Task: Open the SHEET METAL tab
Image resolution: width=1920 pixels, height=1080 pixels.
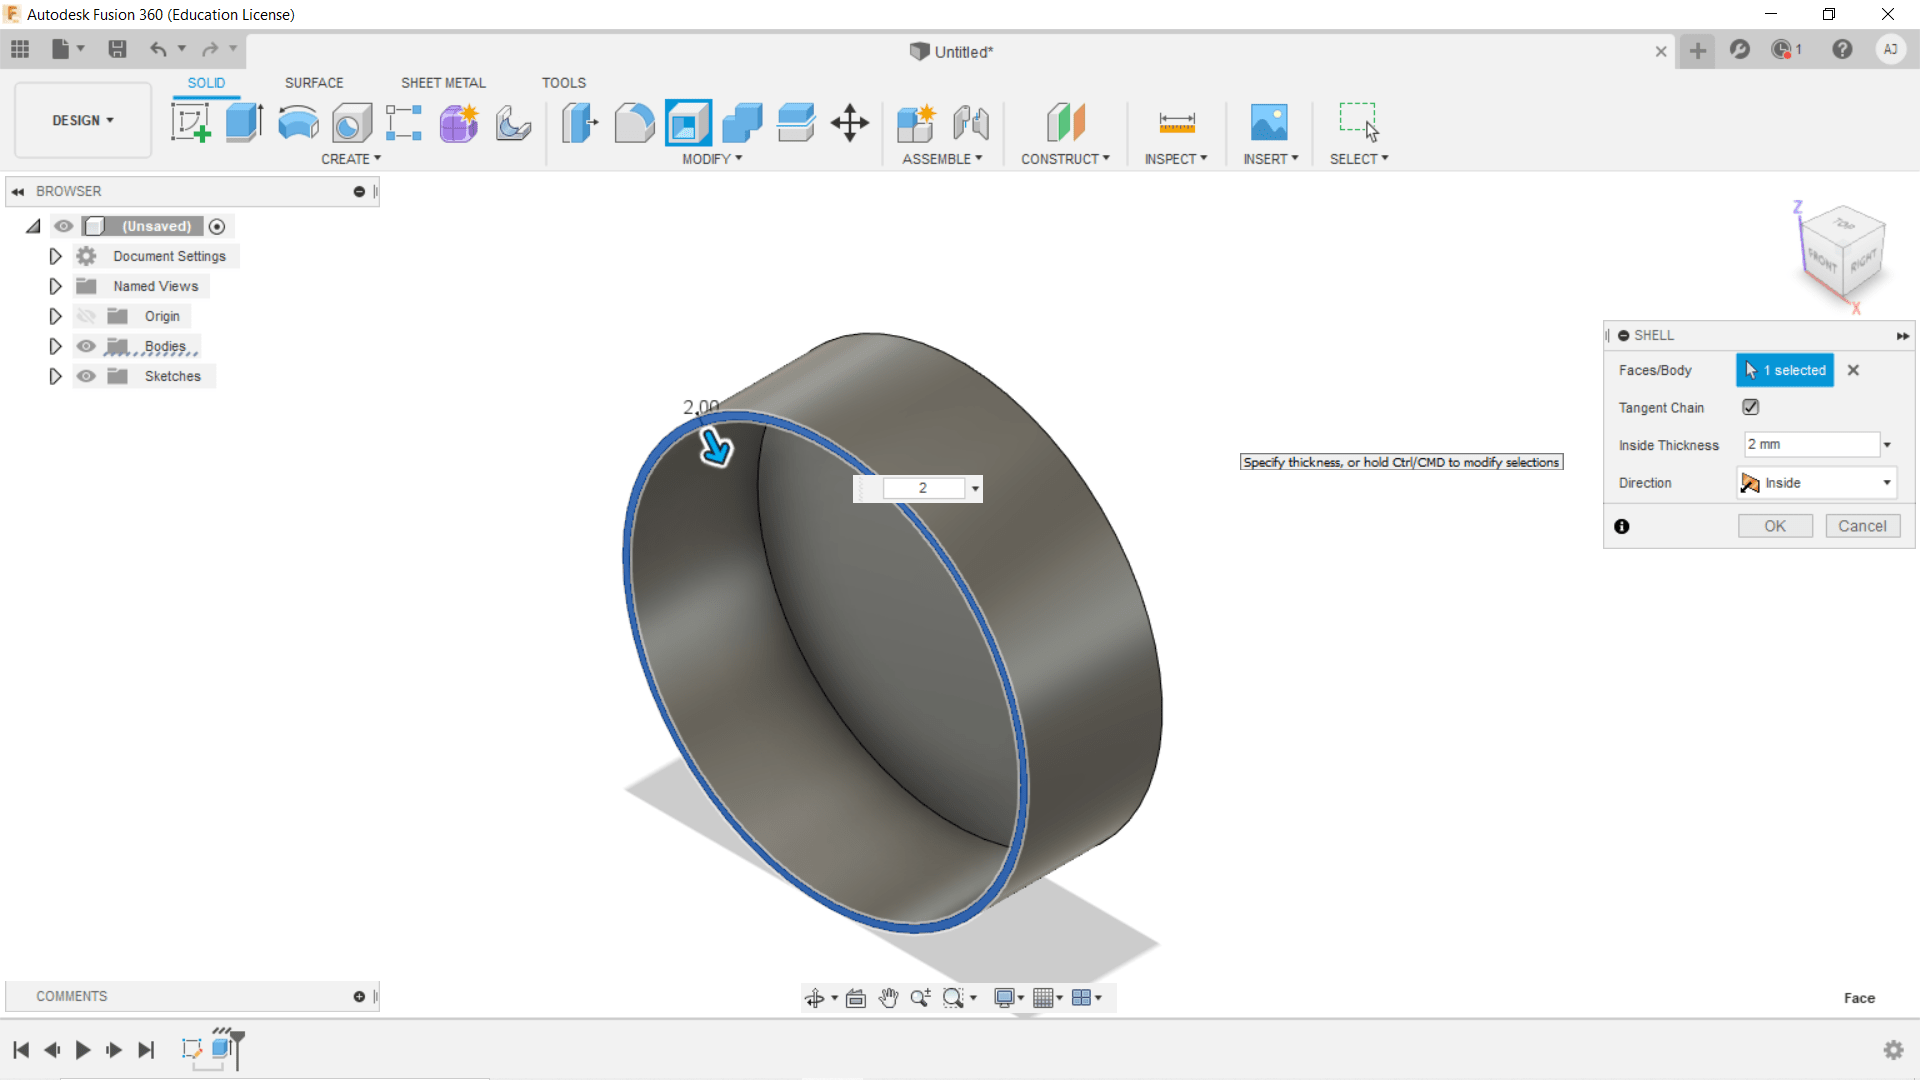Action: [x=443, y=83]
